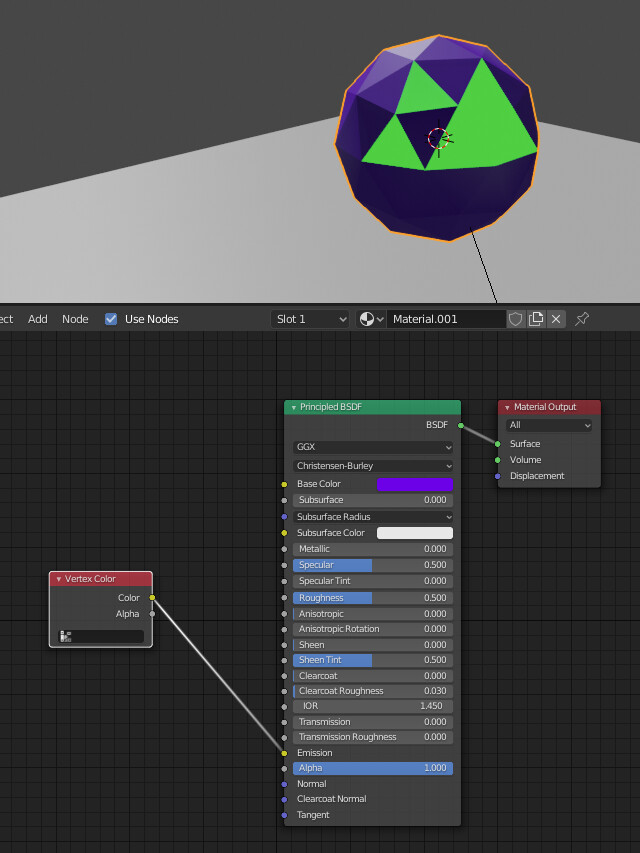
Task: Click the Transmission Roughness value field
Action: (373, 737)
